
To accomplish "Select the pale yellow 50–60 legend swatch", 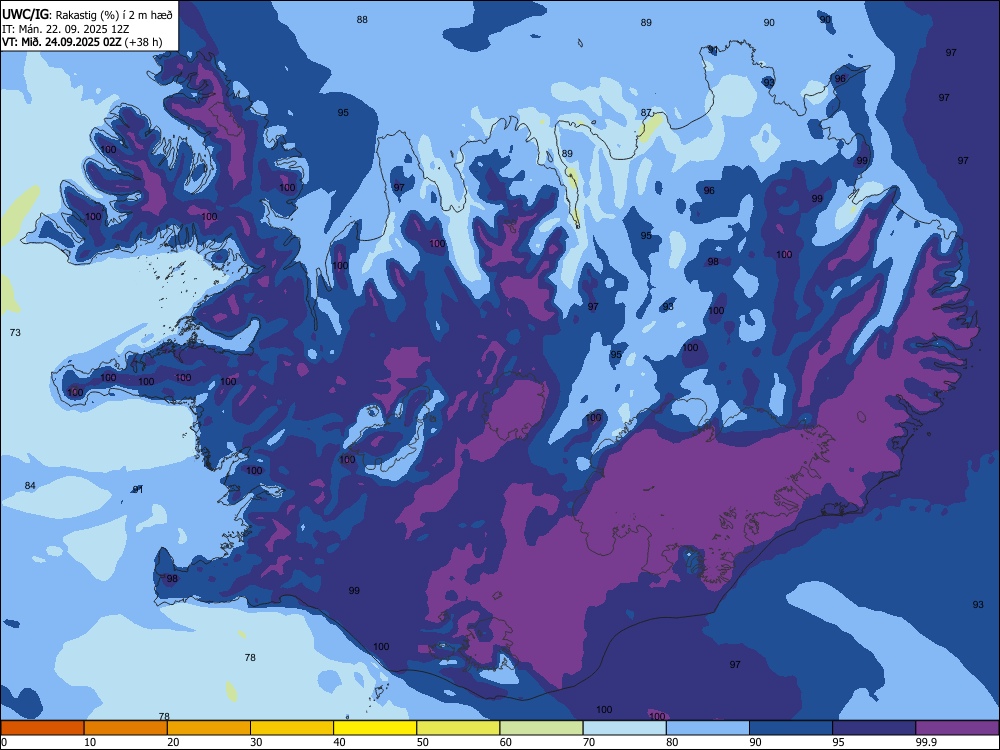I will click(458, 728).
